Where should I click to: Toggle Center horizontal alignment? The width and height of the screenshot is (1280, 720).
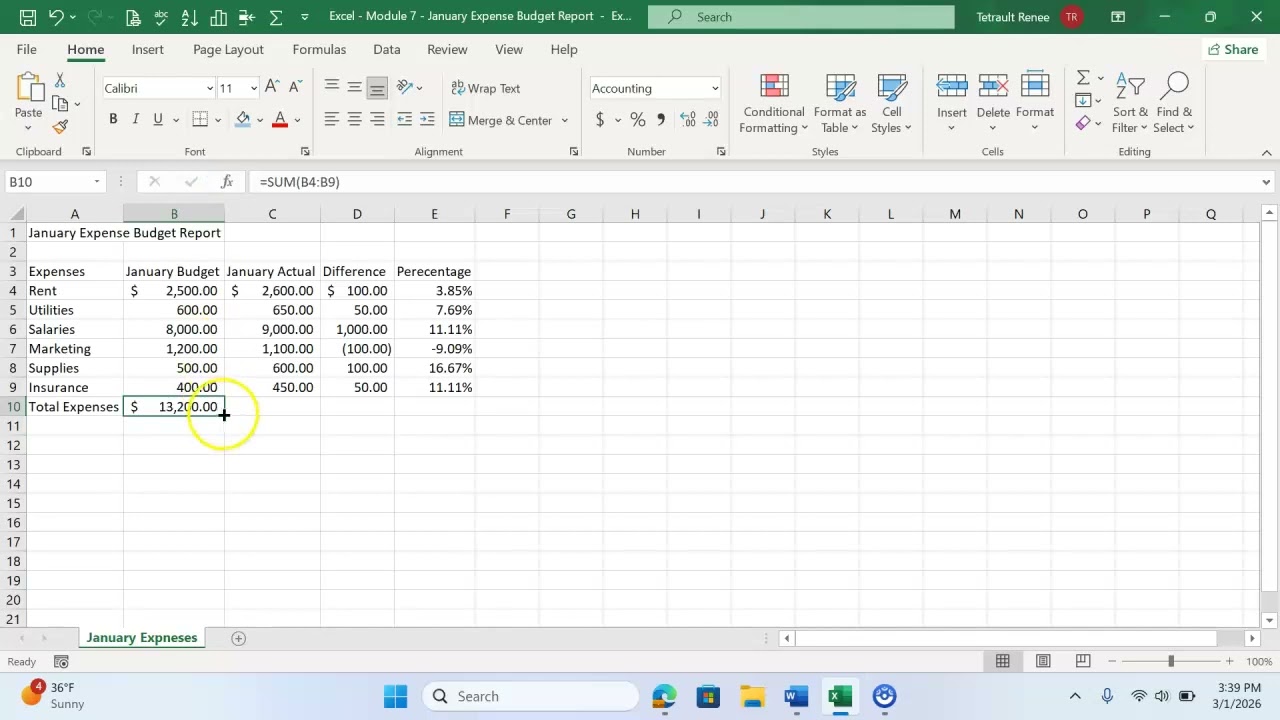(x=354, y=120)
